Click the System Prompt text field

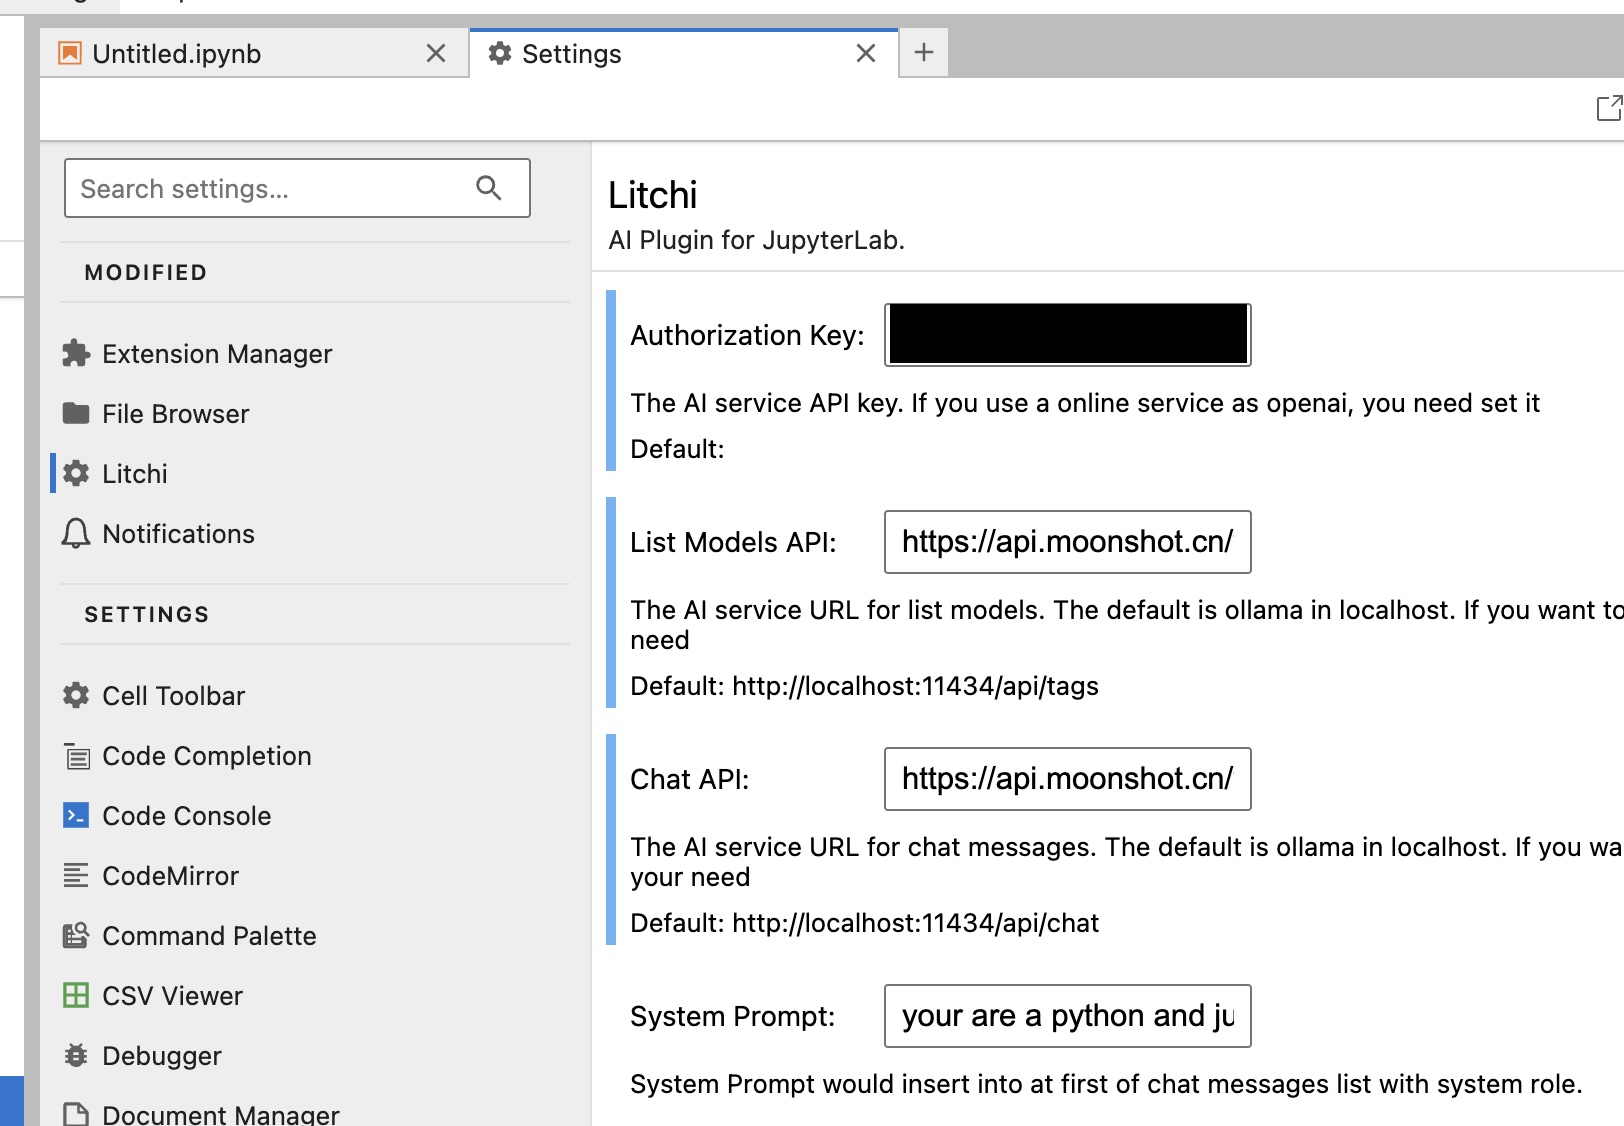point(1066,1015)
